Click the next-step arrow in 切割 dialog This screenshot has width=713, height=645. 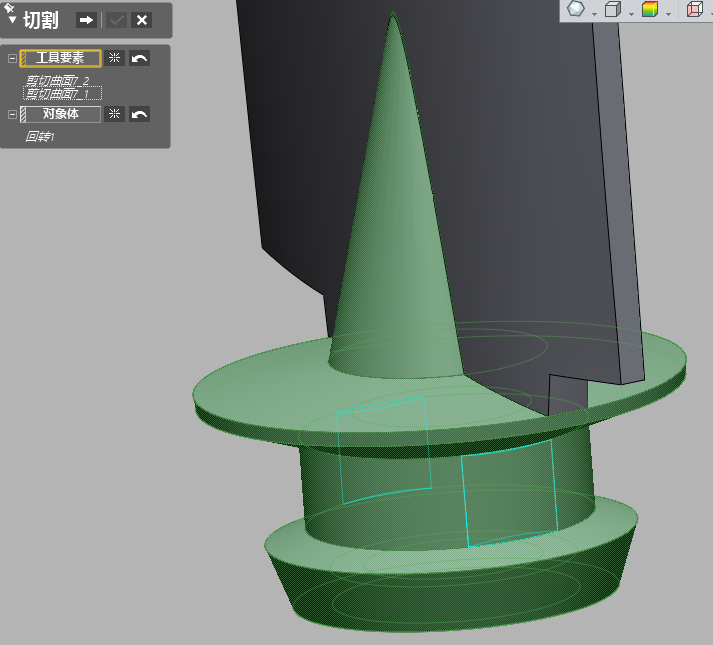coord(87,20)
